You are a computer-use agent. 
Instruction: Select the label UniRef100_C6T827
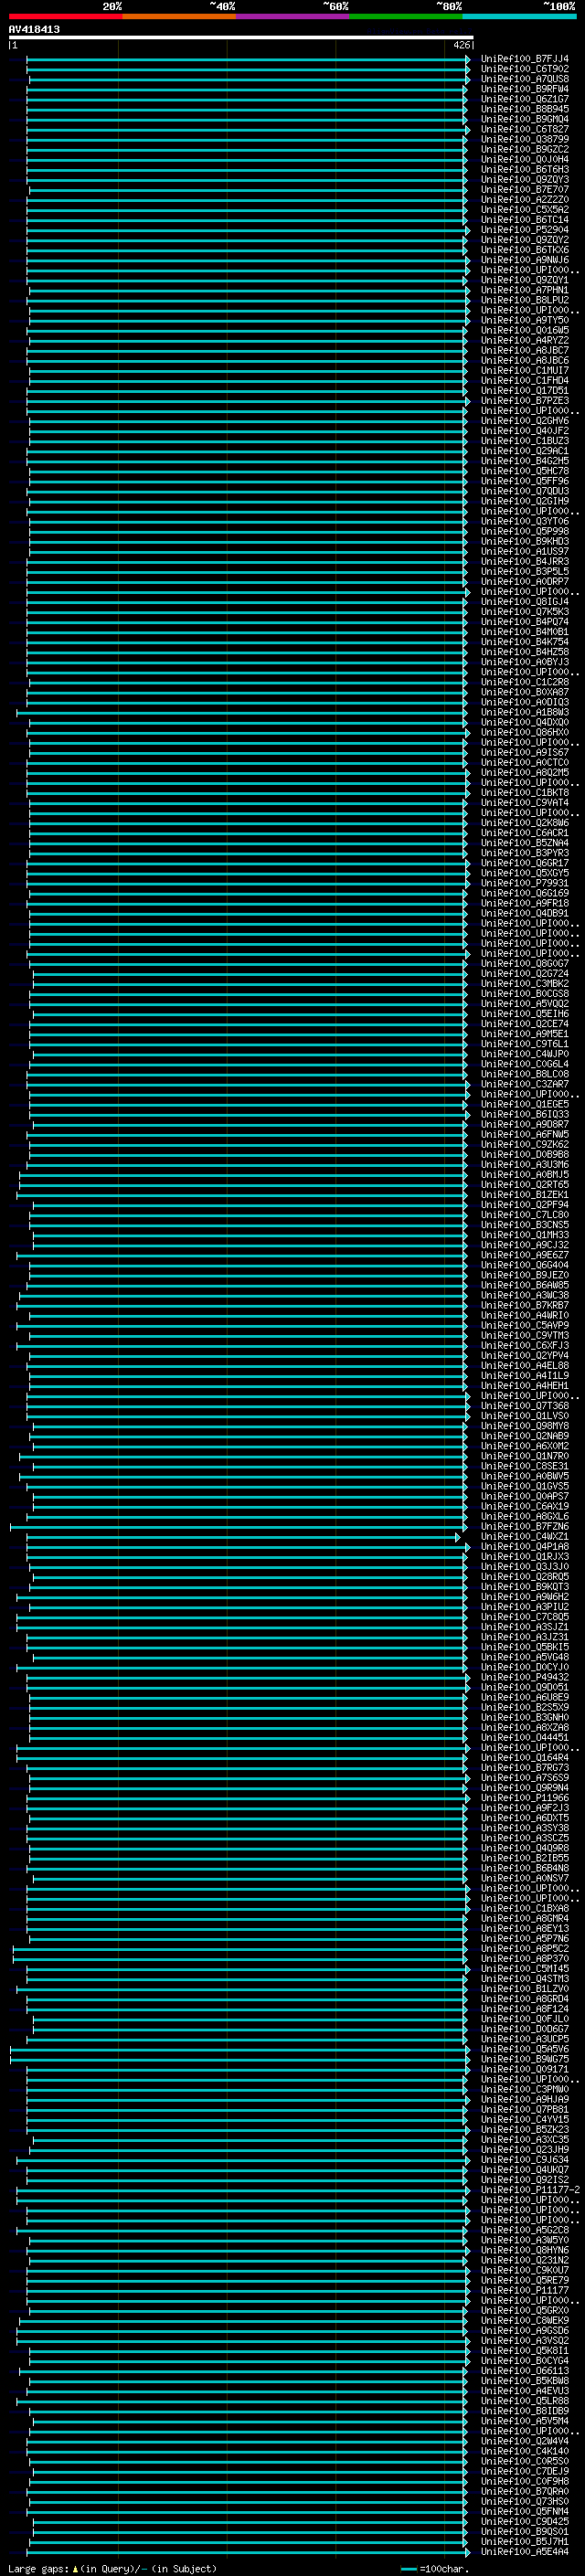coord(524,129)
